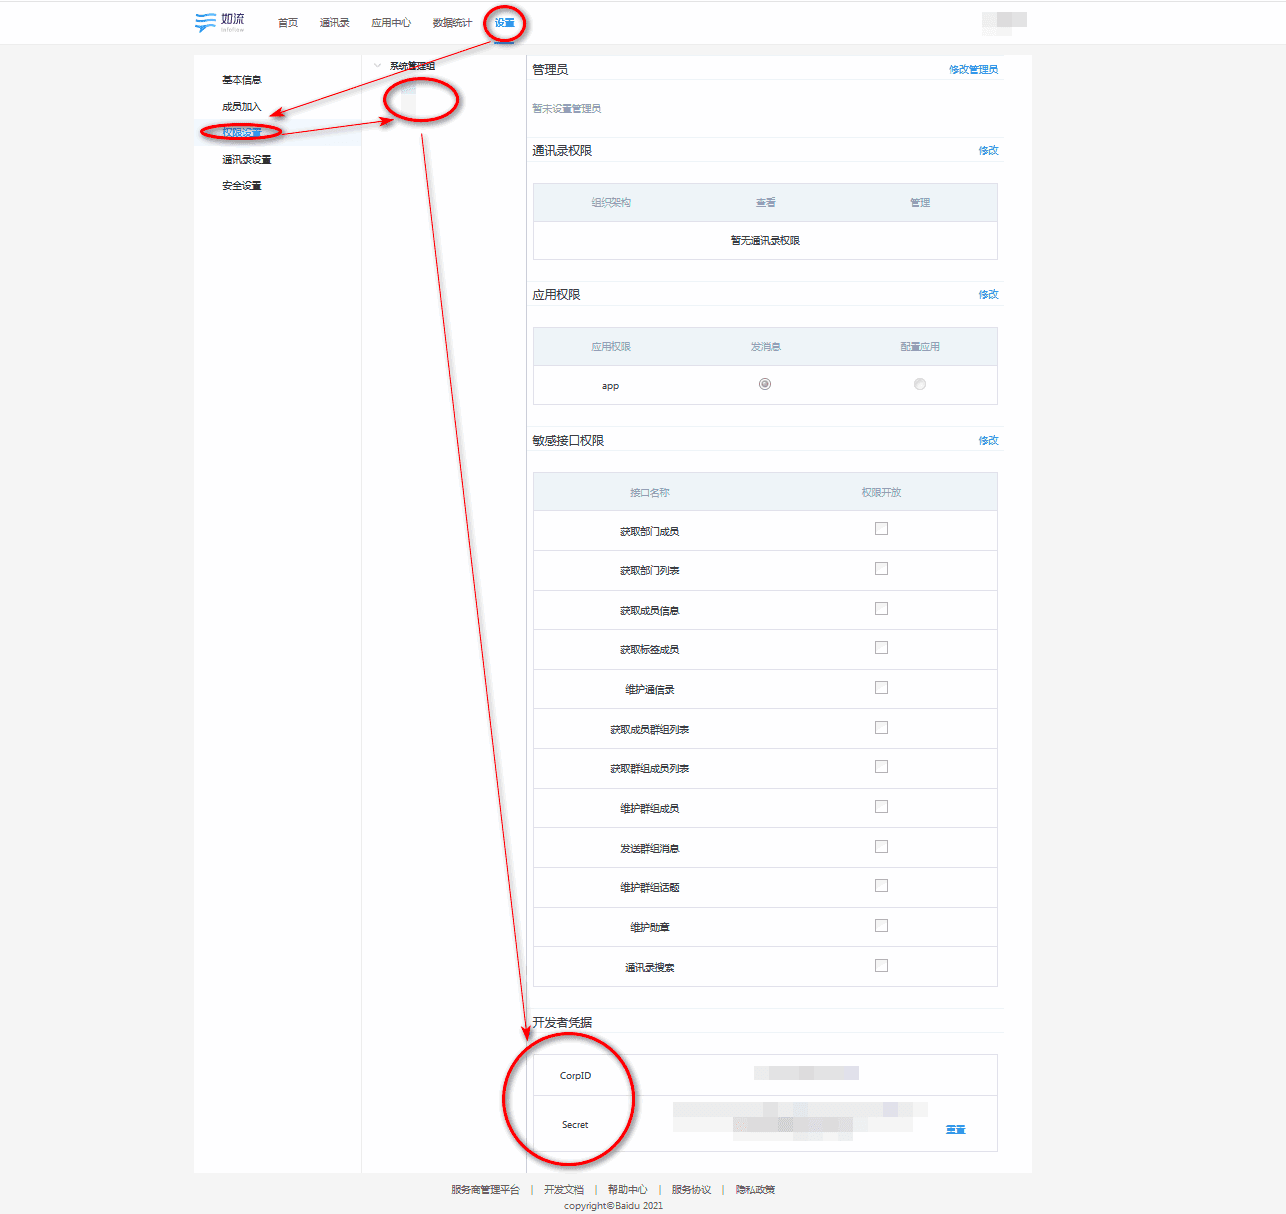Screen dimensions: 1286x1214
Task: Click the 暂无通讯录权限 table cell
Action: tap(765, 241)
